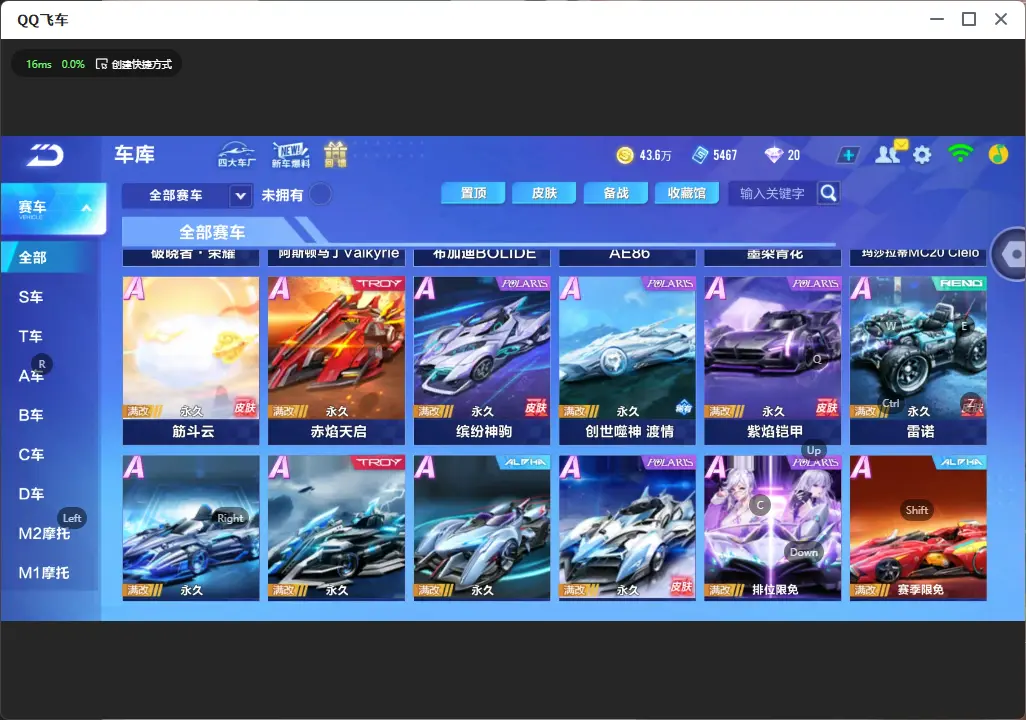1026x720 pixels.
Task: Collapse the 赛车 sidebar section
Action: [86, 208]
